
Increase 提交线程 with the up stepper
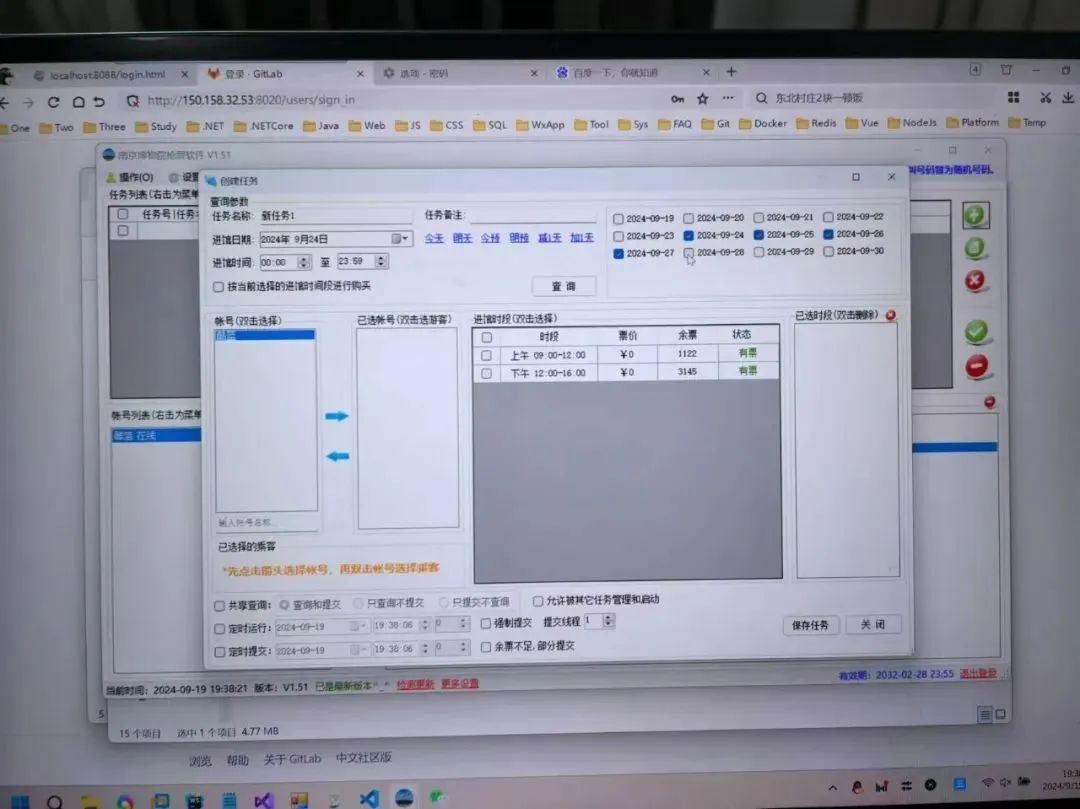(x=607, y=617)
